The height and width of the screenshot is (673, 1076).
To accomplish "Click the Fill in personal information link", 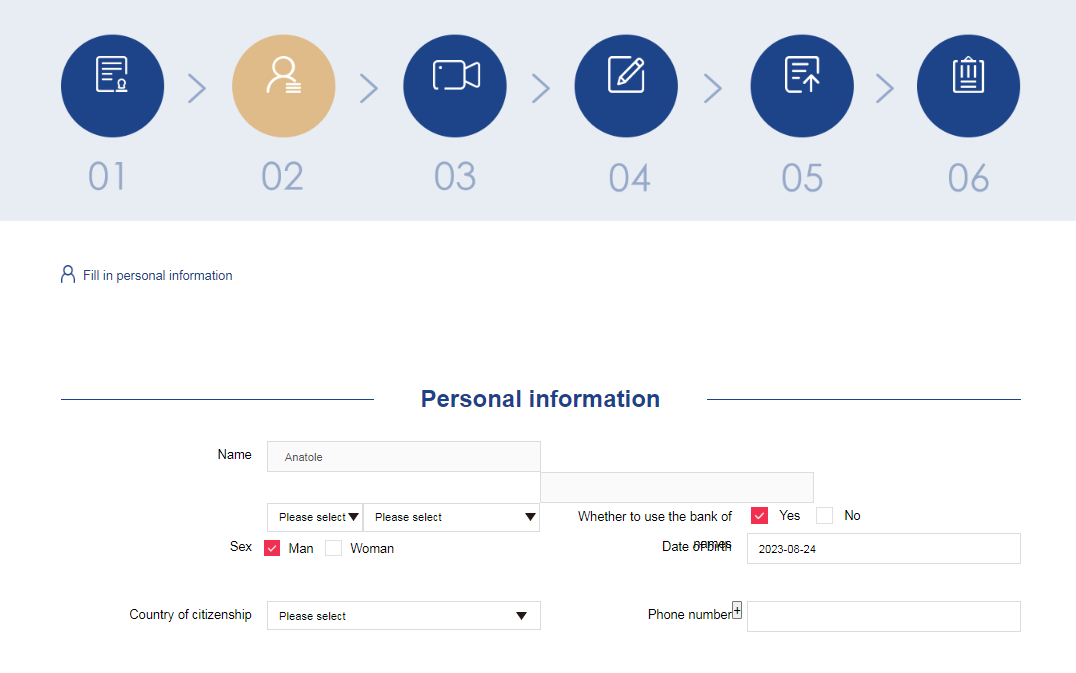I will [158, 275].
